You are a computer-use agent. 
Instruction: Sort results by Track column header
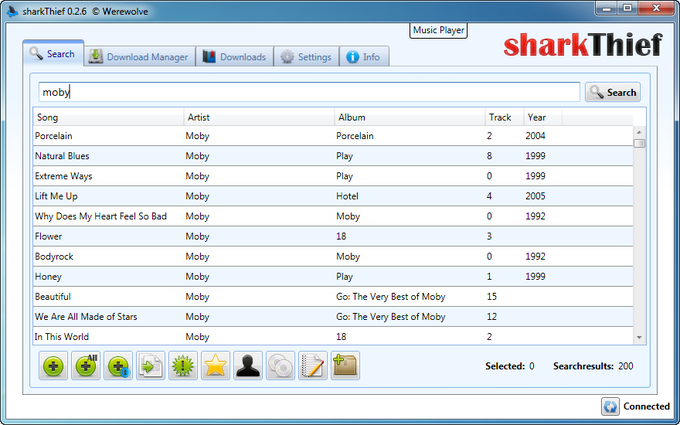click(504, 117)
